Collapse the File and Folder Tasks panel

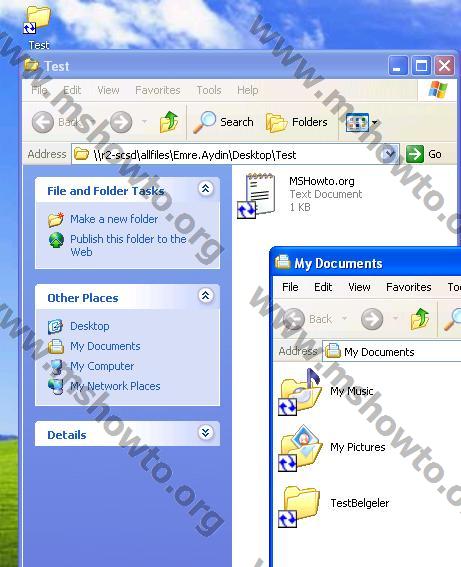[206, 188]
